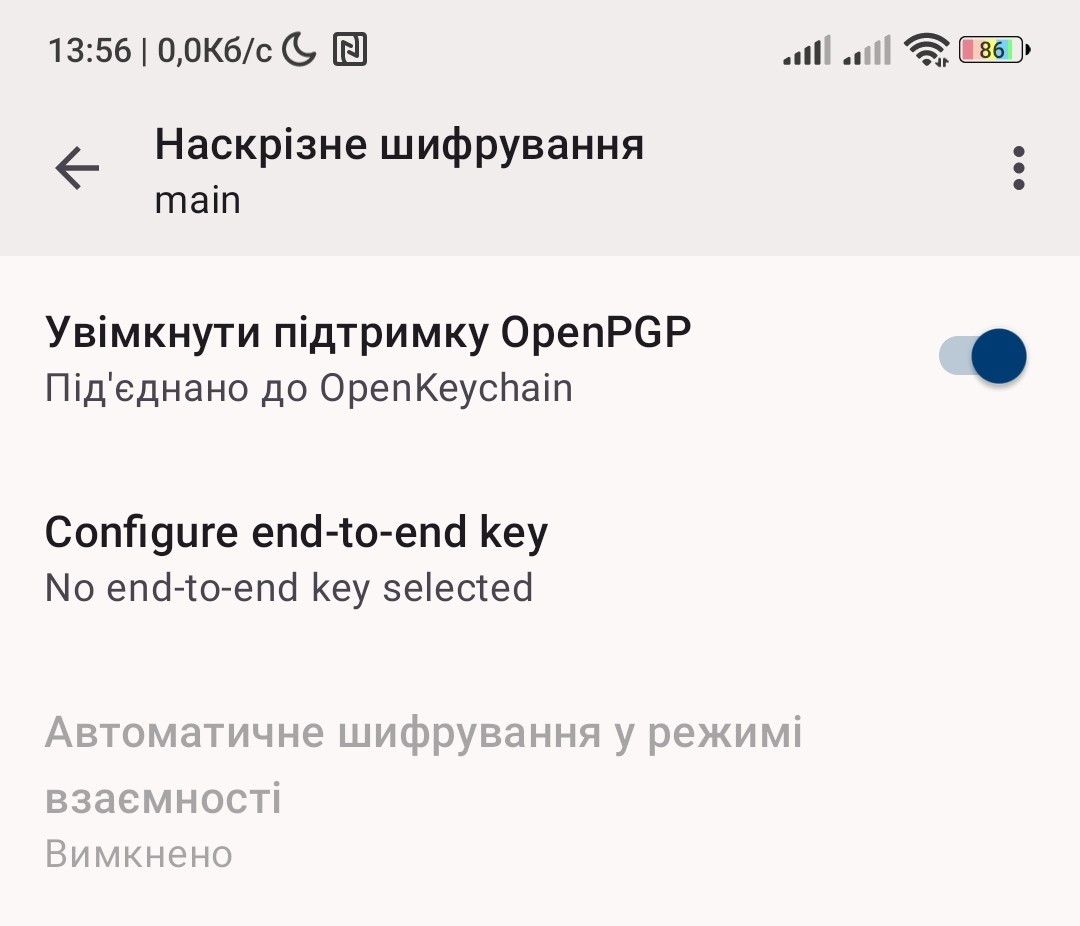Tap the 'main' account subtitle
This screenshot has height=926, width=1080.
click(198, 200)
